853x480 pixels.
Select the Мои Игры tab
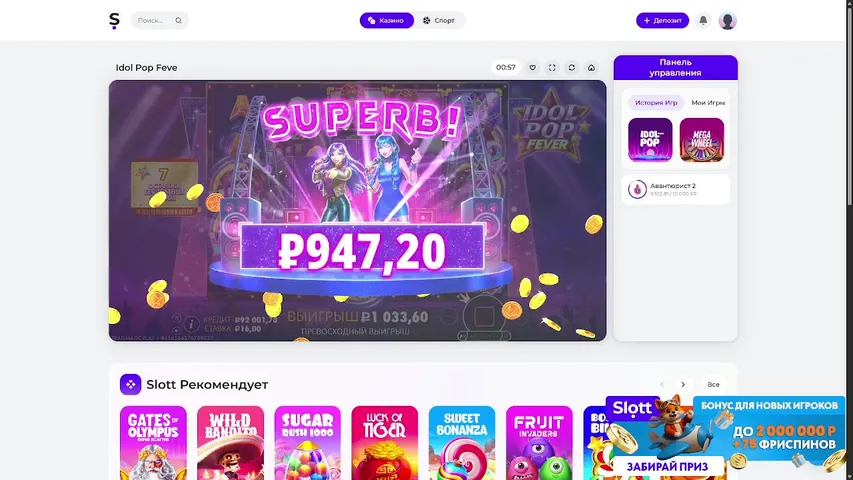click(708, 102)
